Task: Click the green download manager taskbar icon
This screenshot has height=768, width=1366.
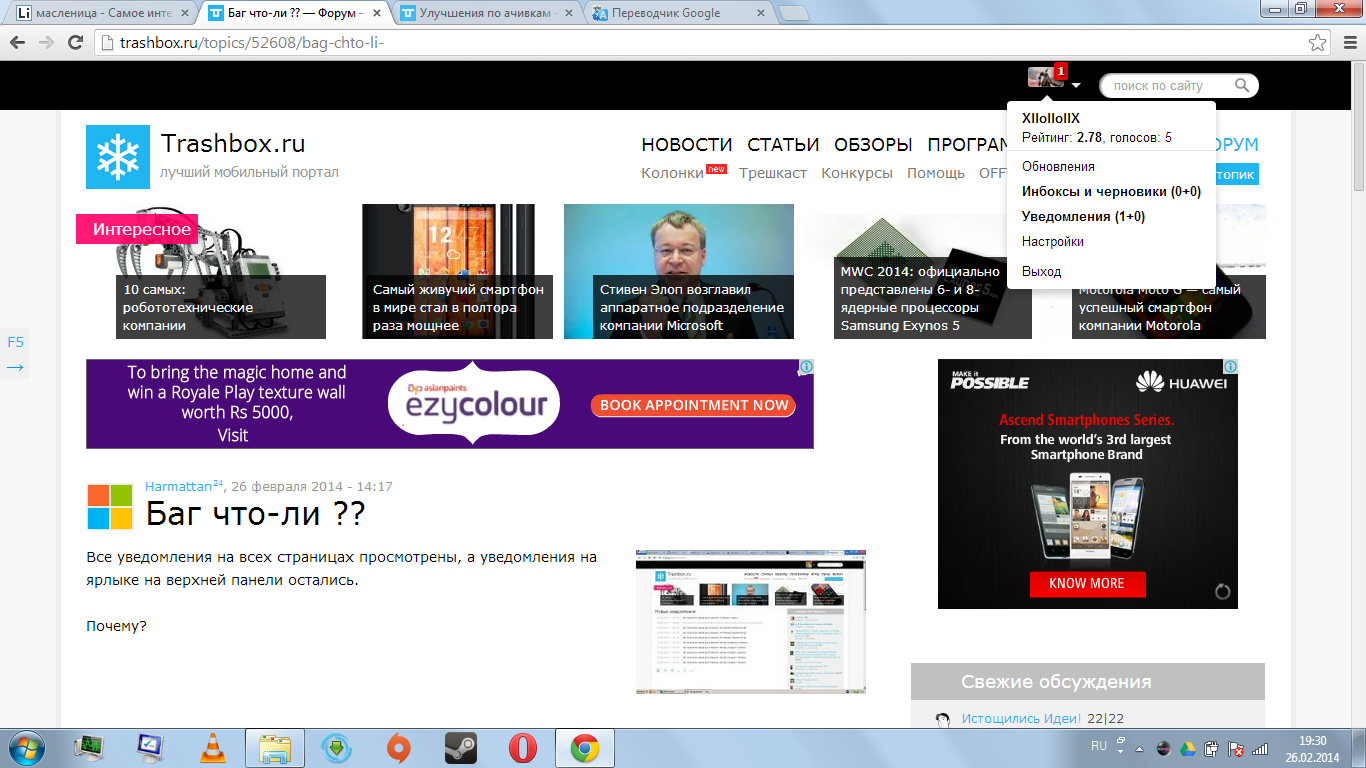Action: pos(336,748)
